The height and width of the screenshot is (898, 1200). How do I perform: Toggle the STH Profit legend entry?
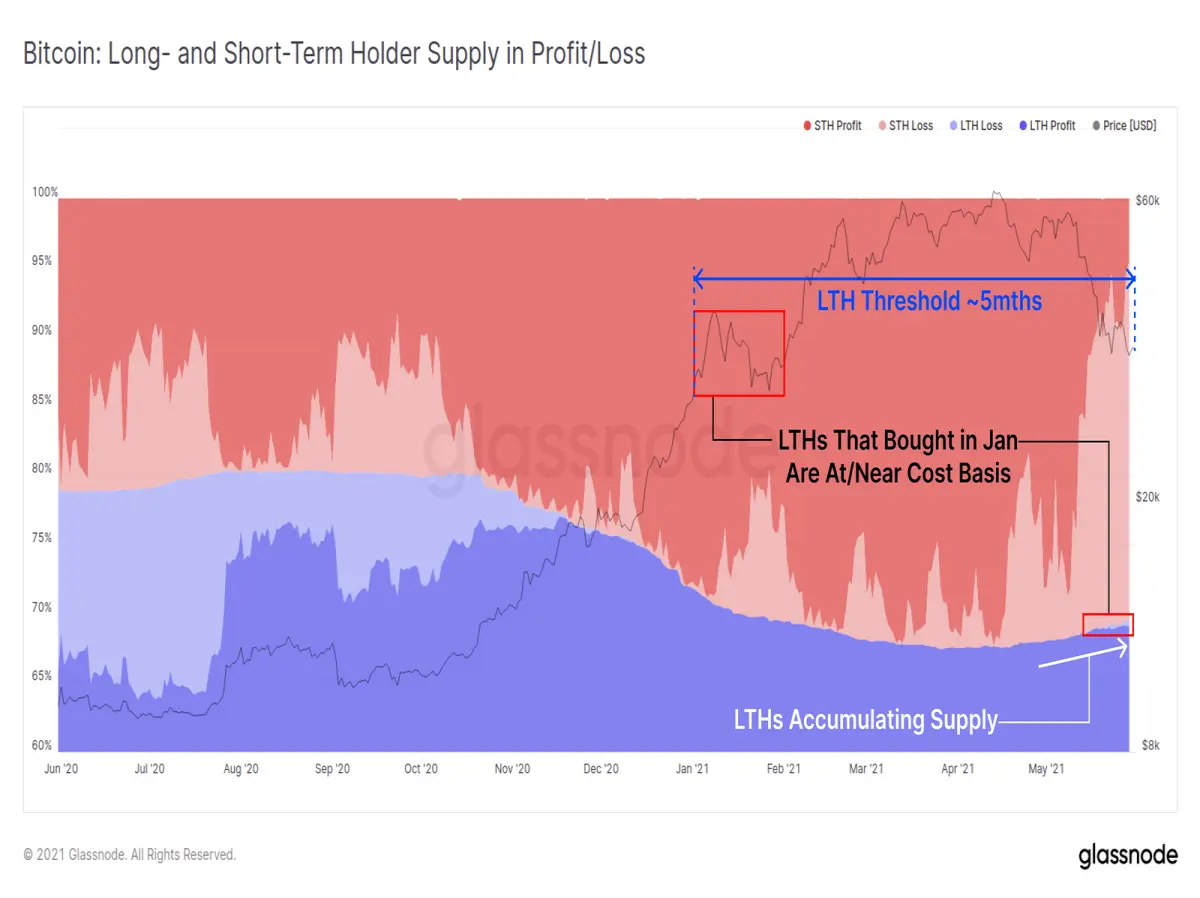click(832, 126)
